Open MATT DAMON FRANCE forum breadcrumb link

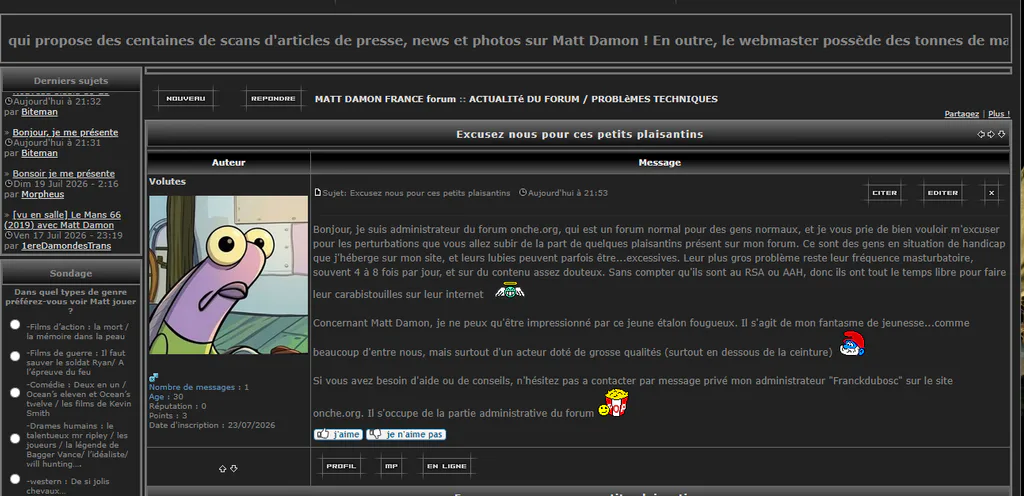(385, 99)
